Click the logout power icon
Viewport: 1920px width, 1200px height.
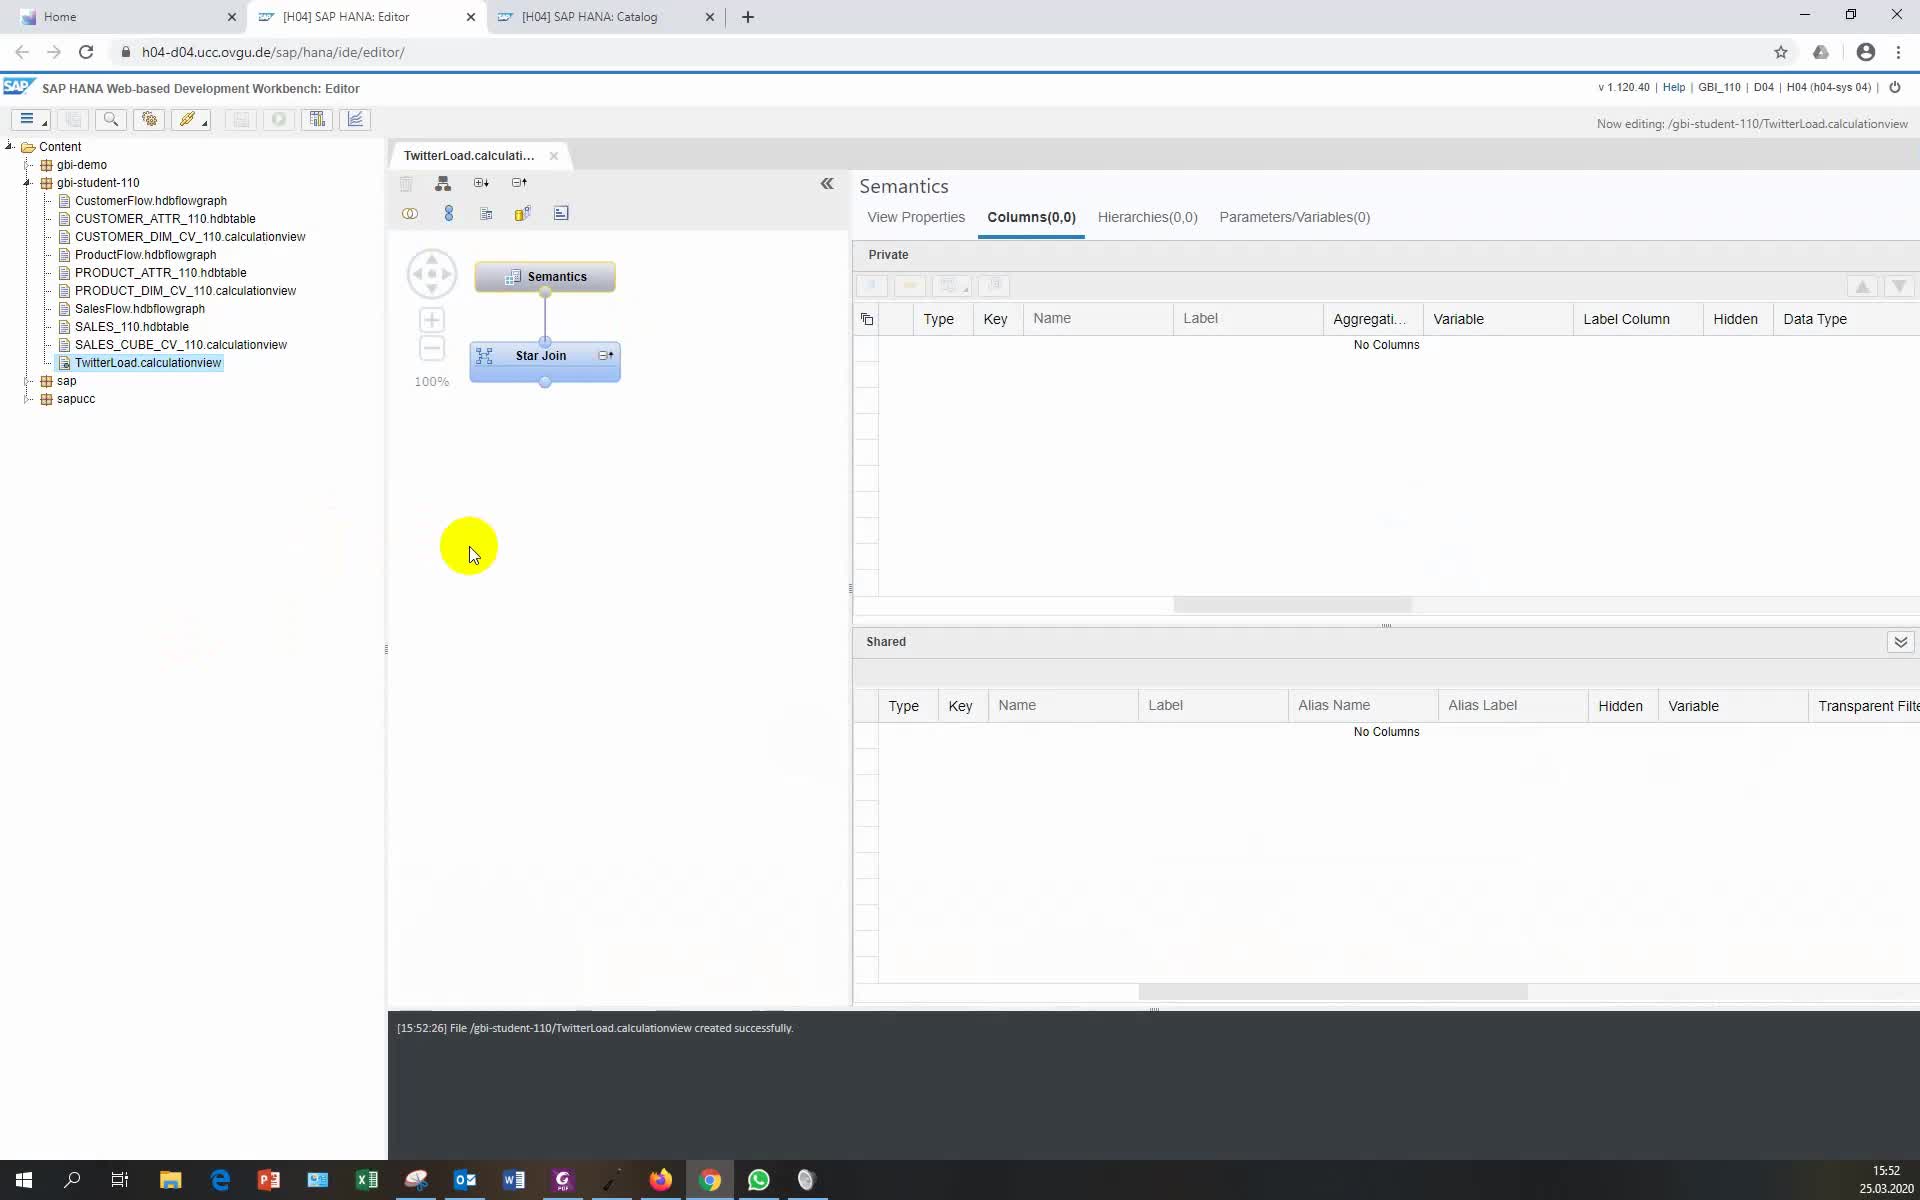1894,87
